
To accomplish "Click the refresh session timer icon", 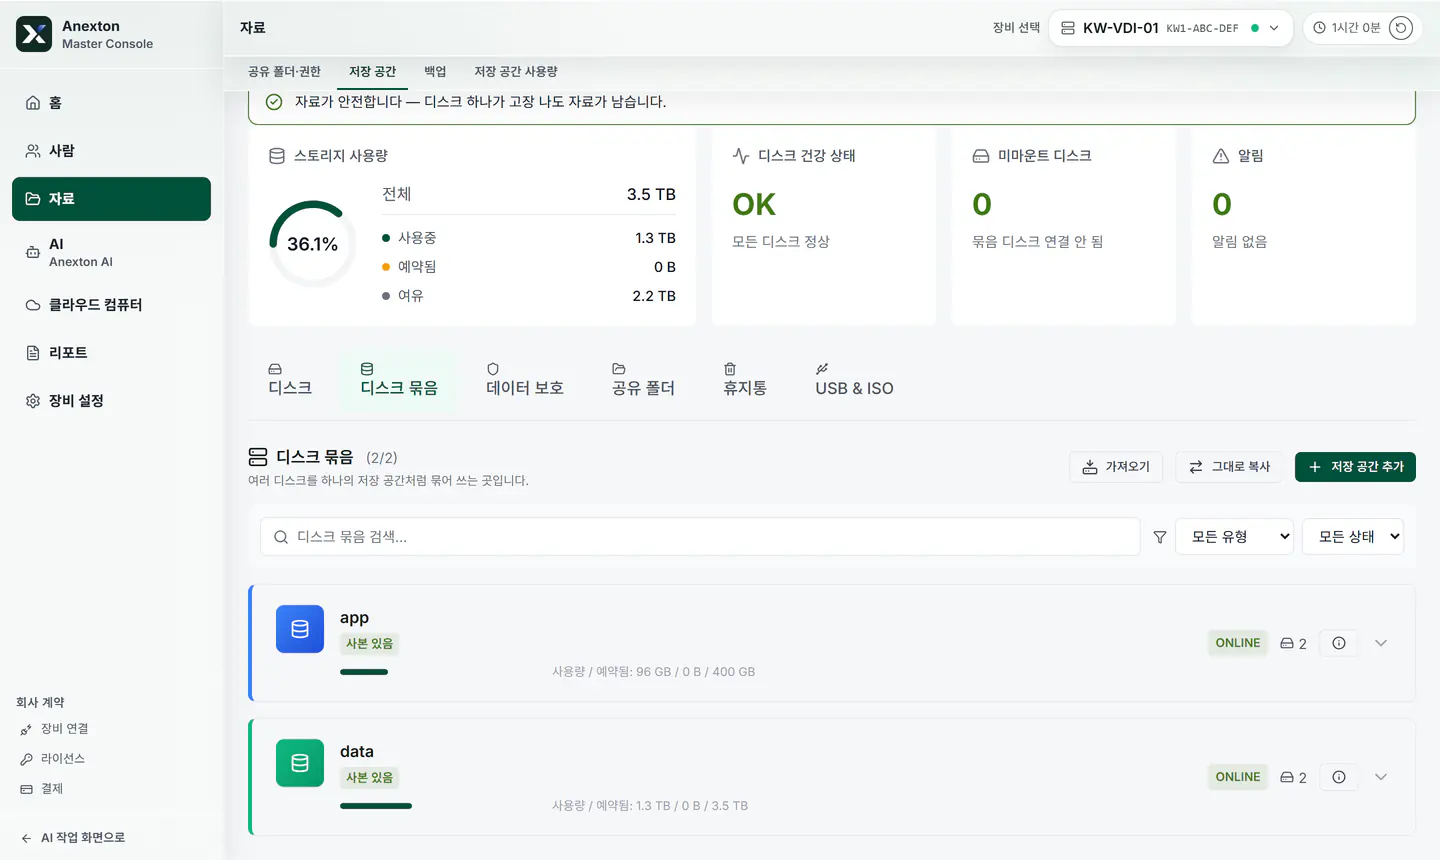I will pyautogui.click(x=1401, y=28).
